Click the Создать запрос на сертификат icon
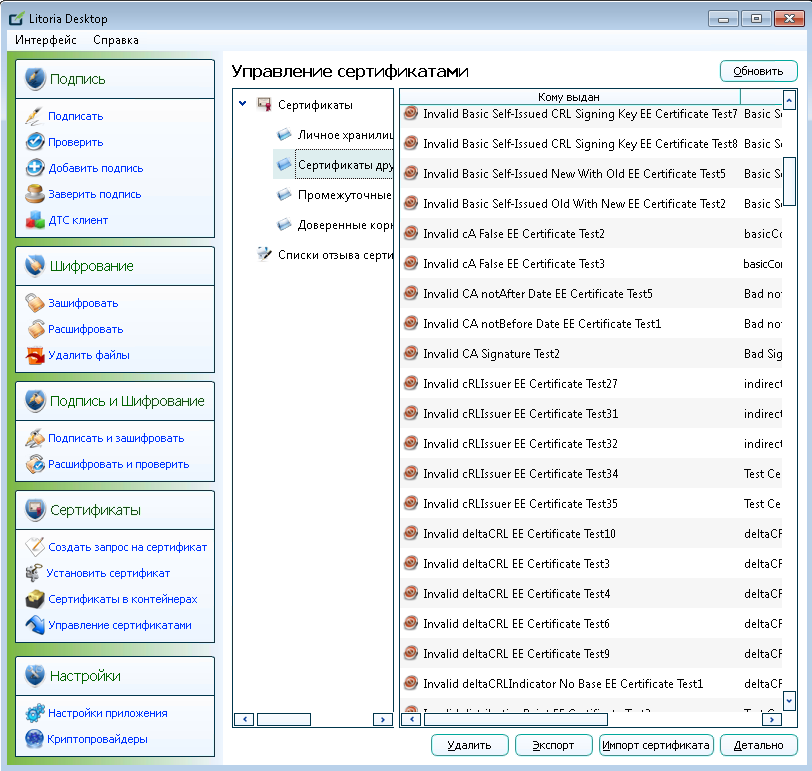This screenshot has height=771, width=812. click(35, 547)
